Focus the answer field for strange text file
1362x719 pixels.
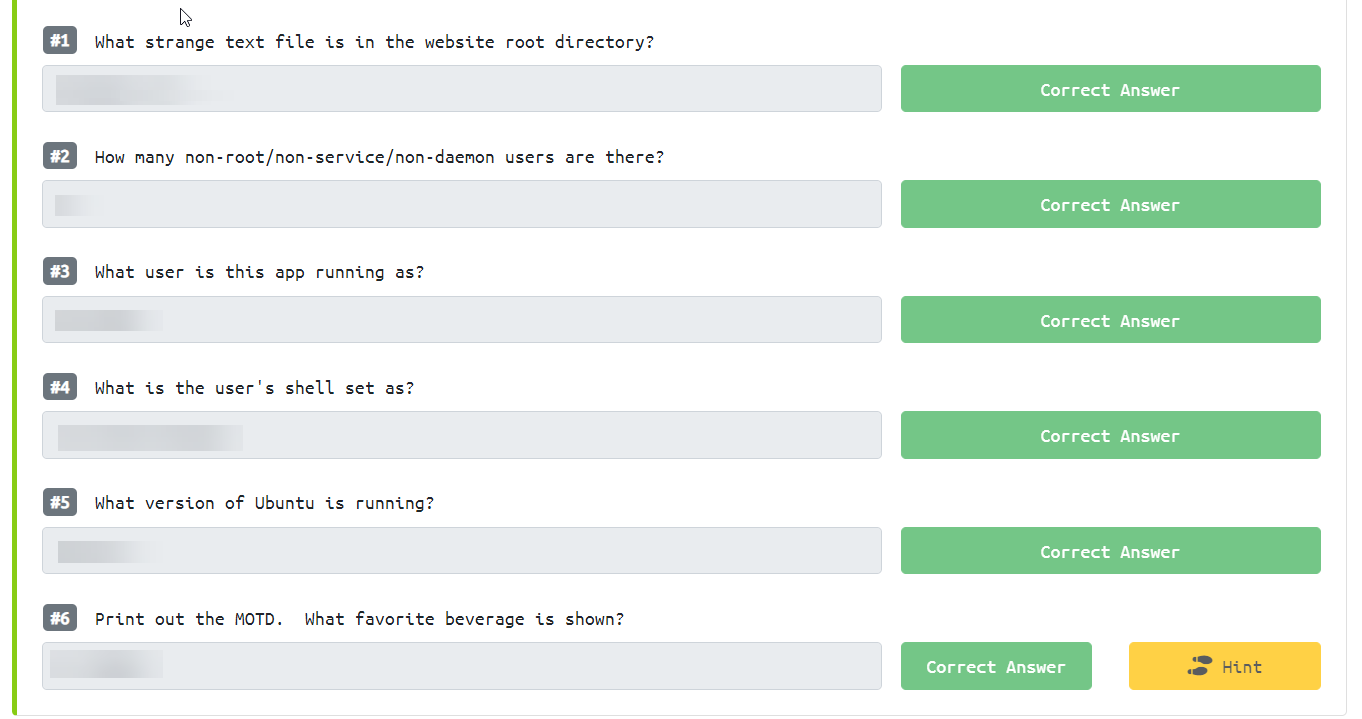click(462, 89)
